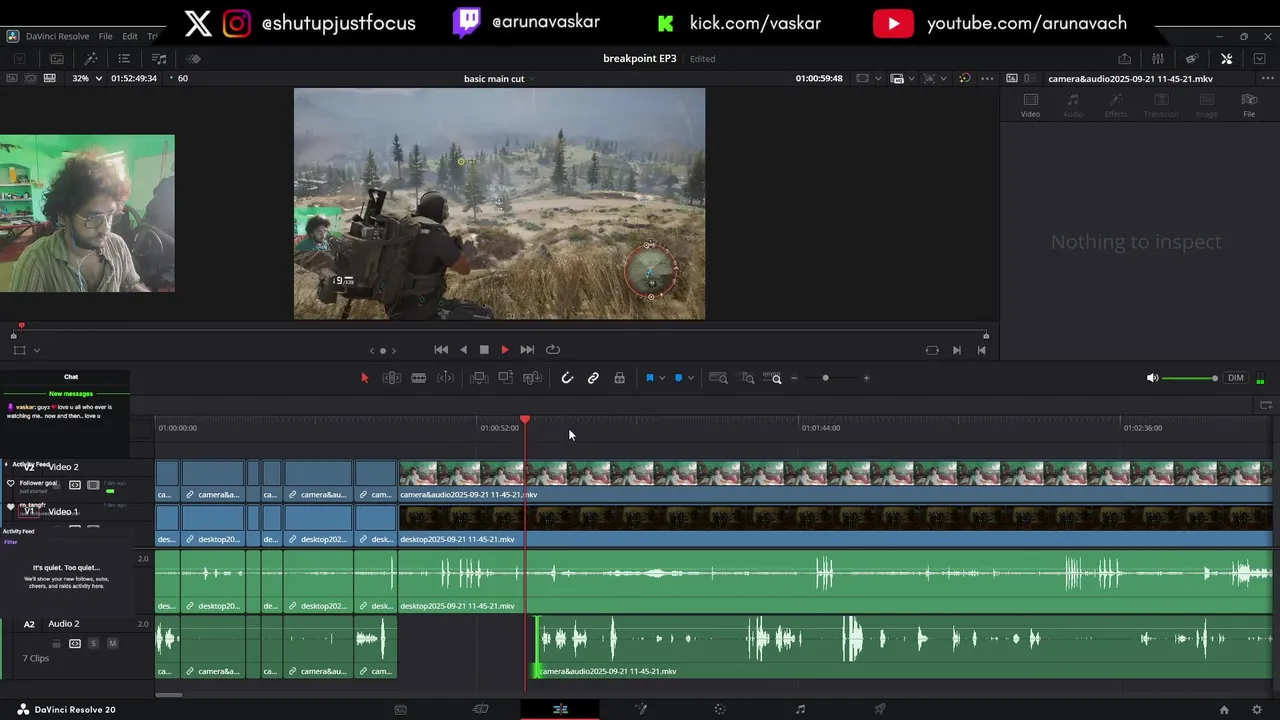This screenshot has width=1280, height=720.
Task: Switch to the Fairlight audio page
Action: (800, 710)
